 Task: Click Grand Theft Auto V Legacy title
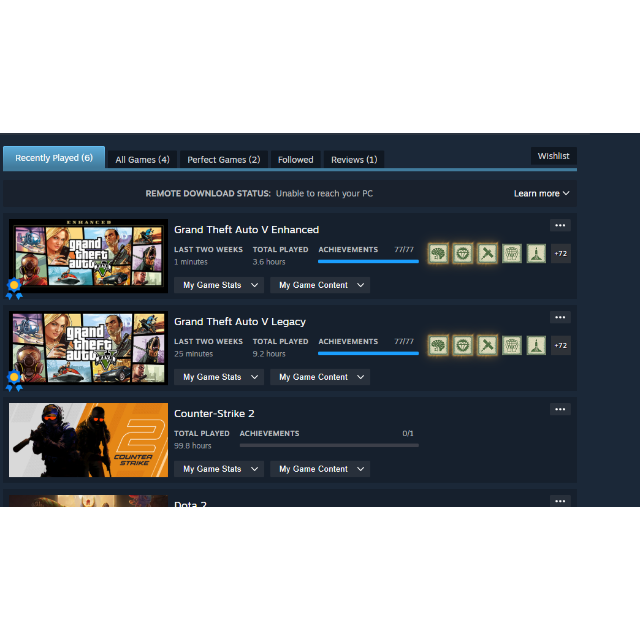pos(240,322)
